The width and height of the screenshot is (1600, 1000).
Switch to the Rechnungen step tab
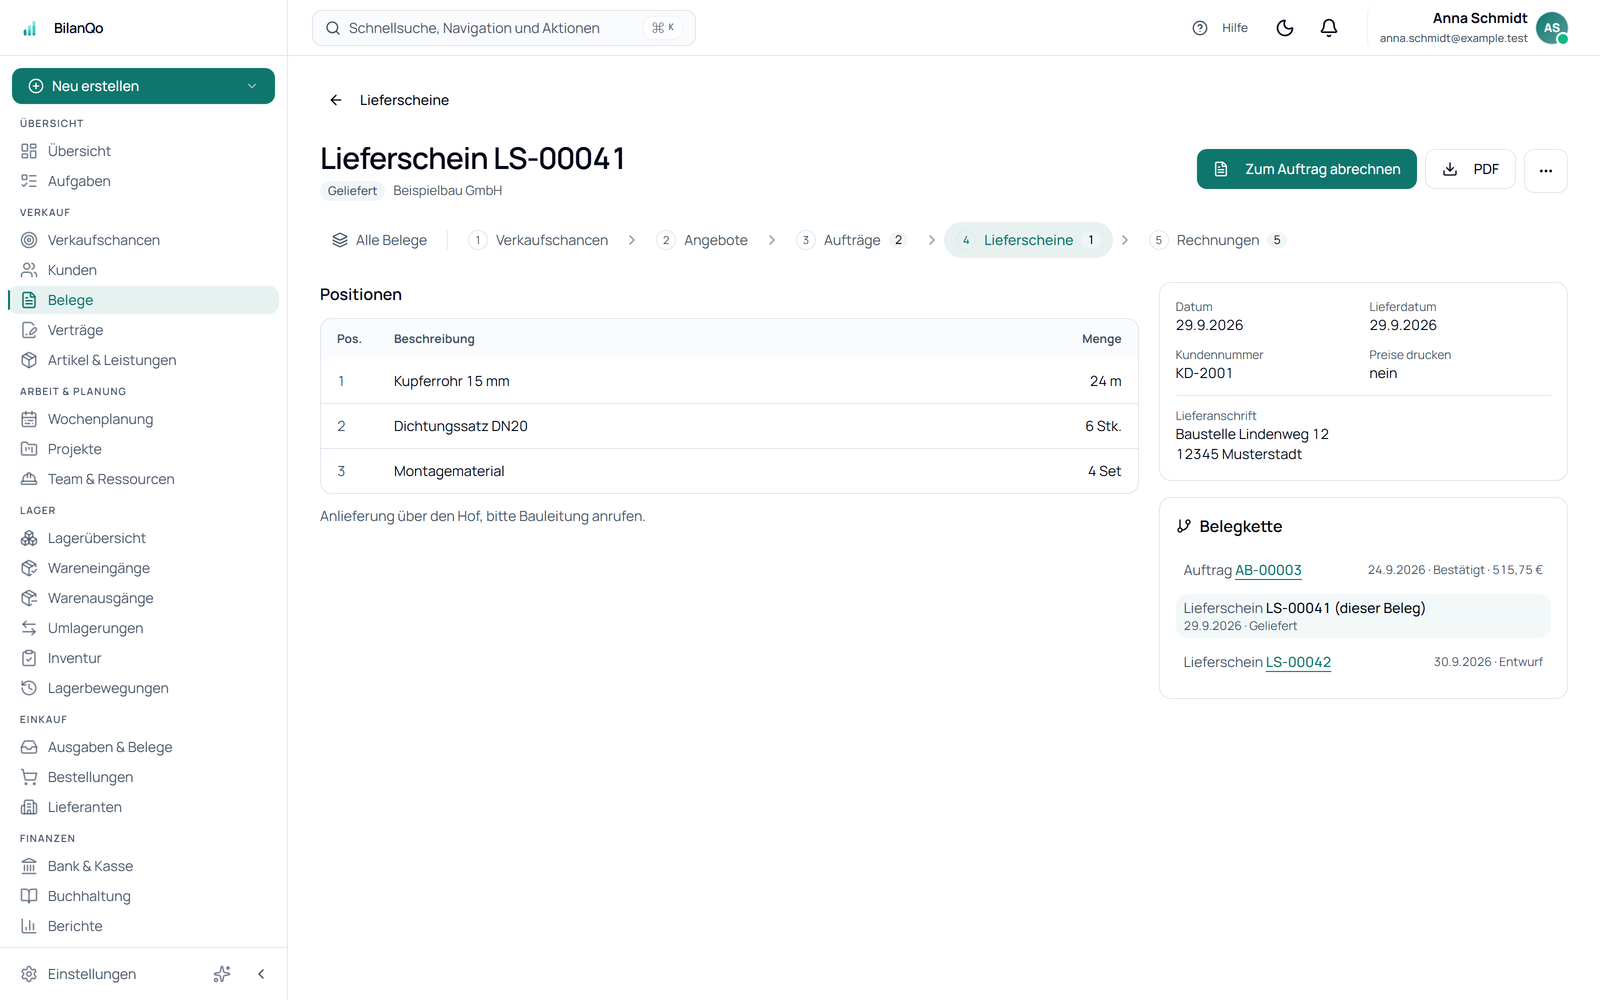pos(1217,240)
